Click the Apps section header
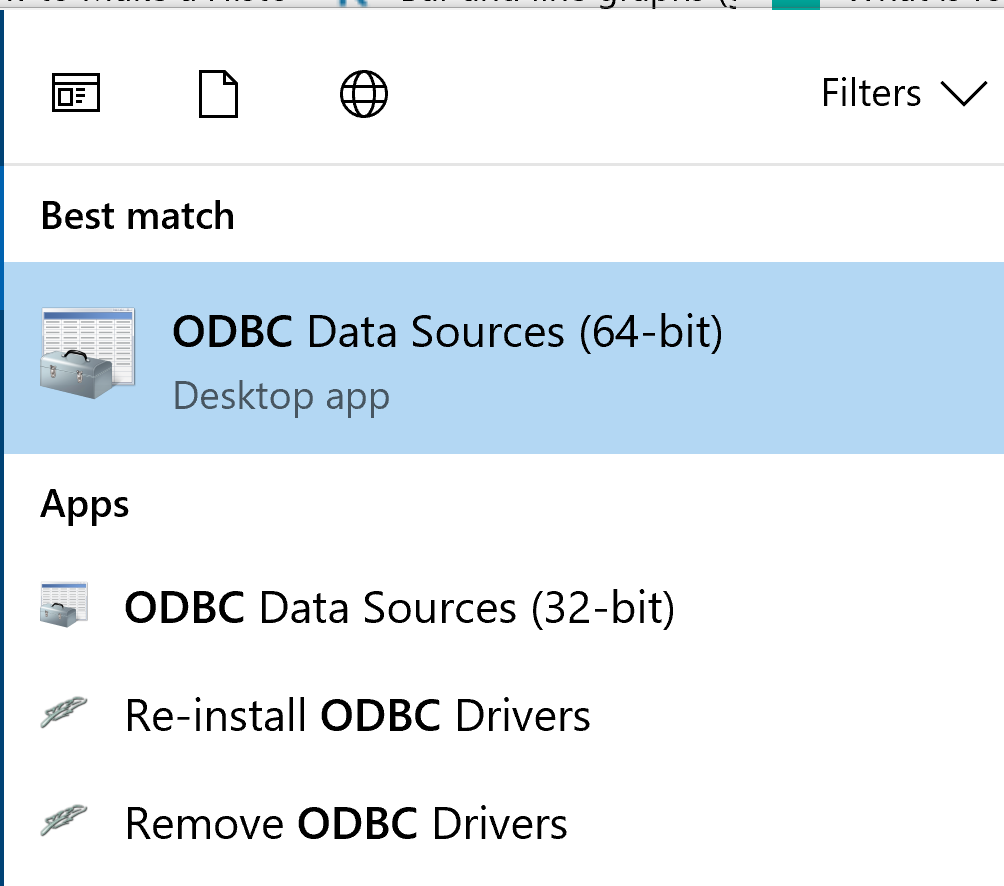This screenshot has width=1004, height=886. pyautogui.click(x=84, y=504)
